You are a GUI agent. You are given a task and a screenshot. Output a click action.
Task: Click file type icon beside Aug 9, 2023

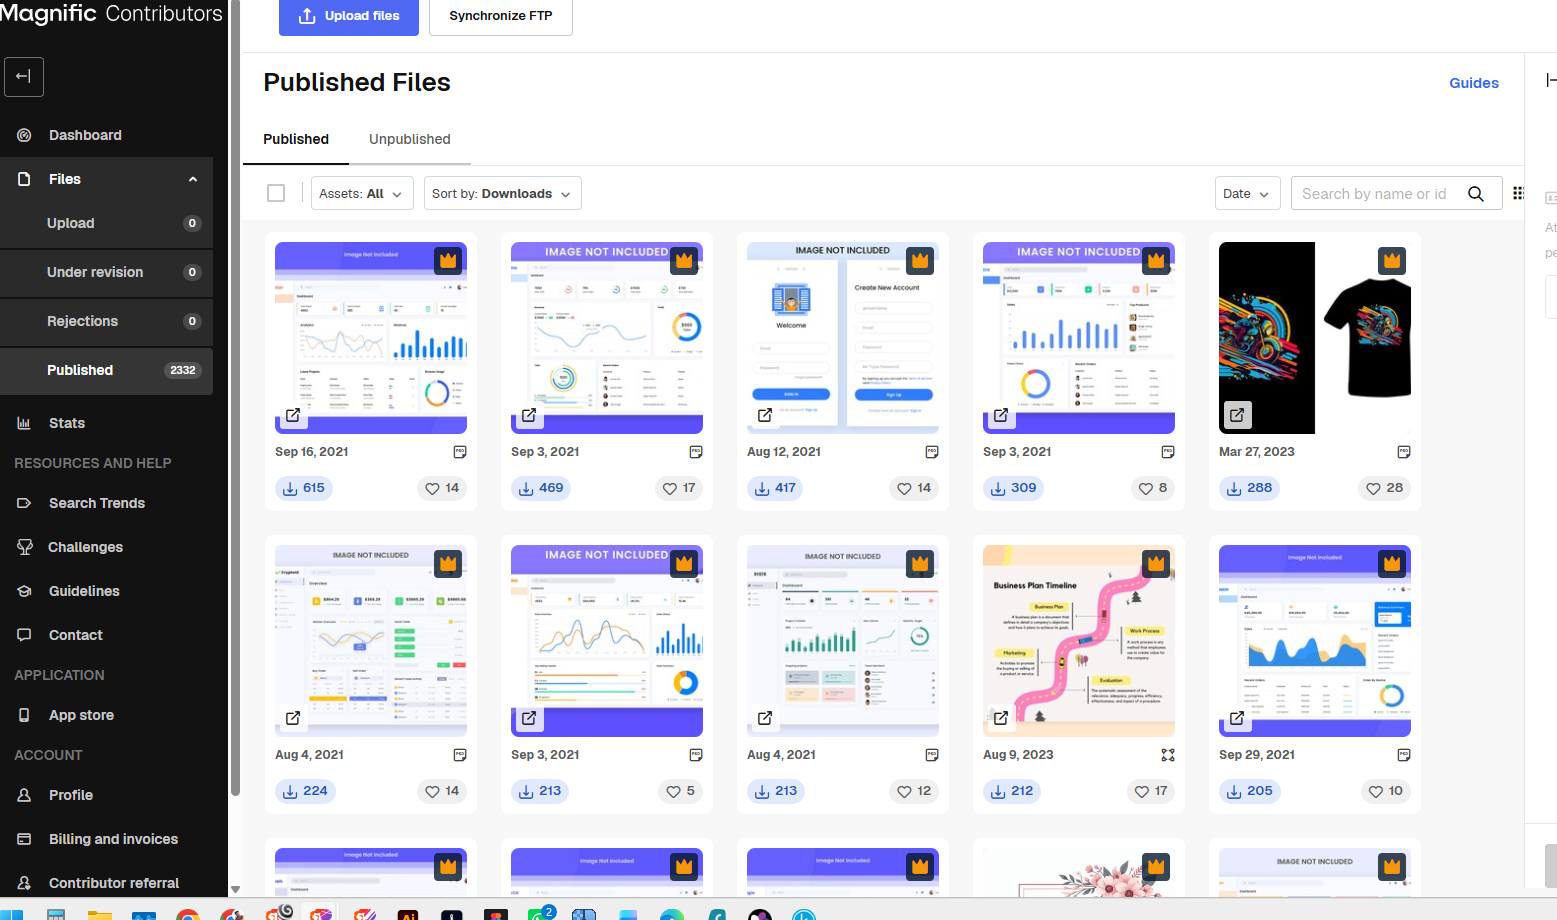point(1168,755)
